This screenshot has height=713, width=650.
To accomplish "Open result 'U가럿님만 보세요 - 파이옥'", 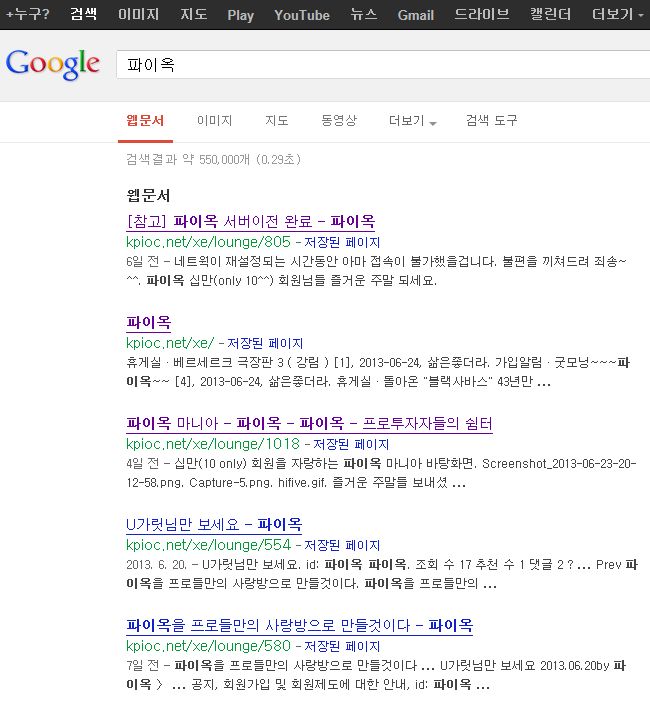I will click(x=214, y=524).
